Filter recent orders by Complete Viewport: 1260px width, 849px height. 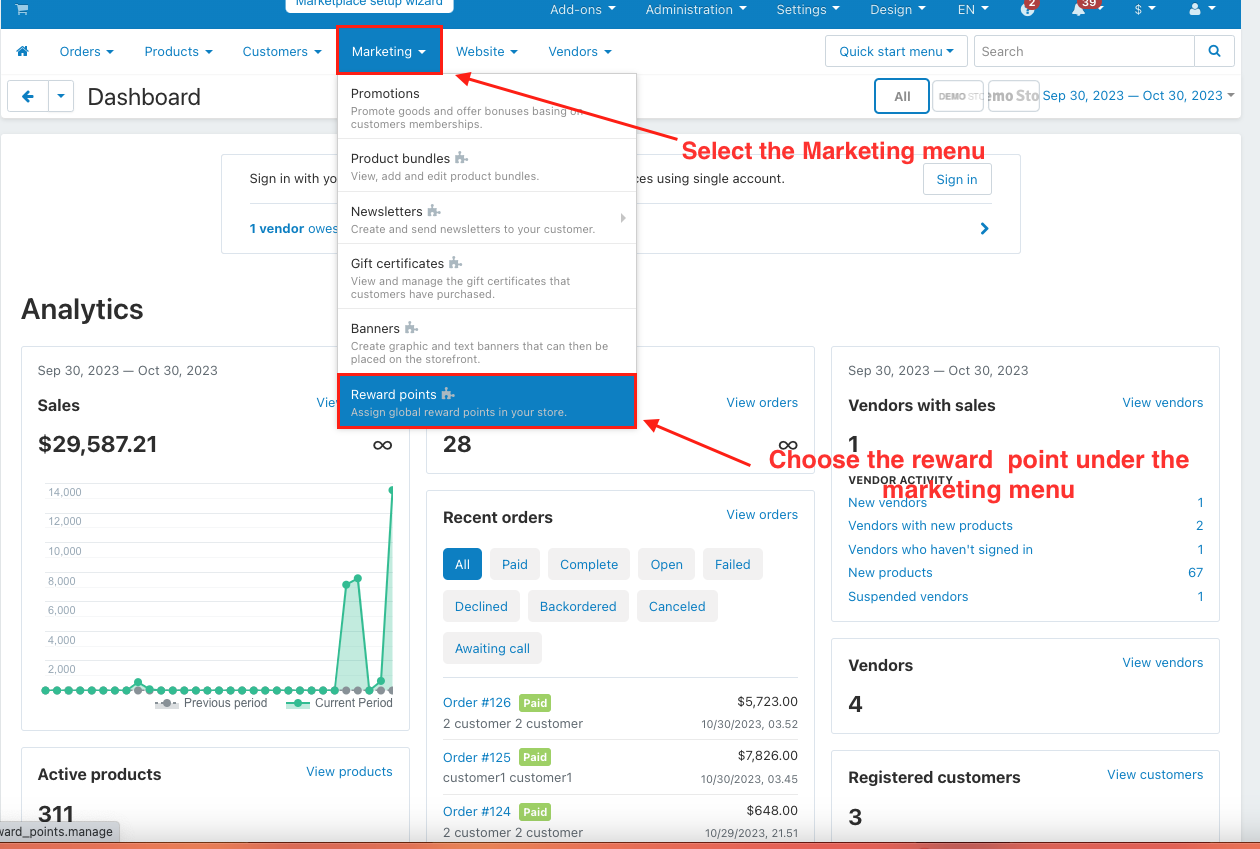[x=589, y=564]
